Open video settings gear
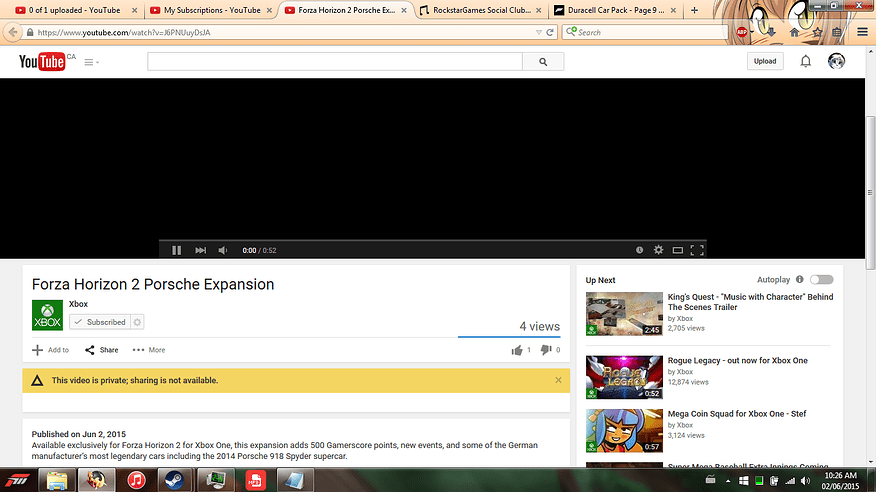Viewport: 876px width, 492px height. [x=659, y=250]
